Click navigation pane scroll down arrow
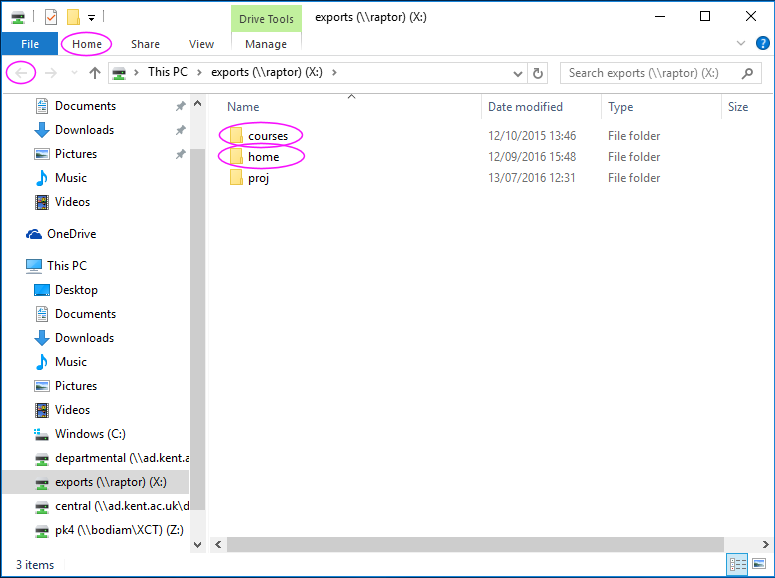775x578 pixels. coord(198,544)
